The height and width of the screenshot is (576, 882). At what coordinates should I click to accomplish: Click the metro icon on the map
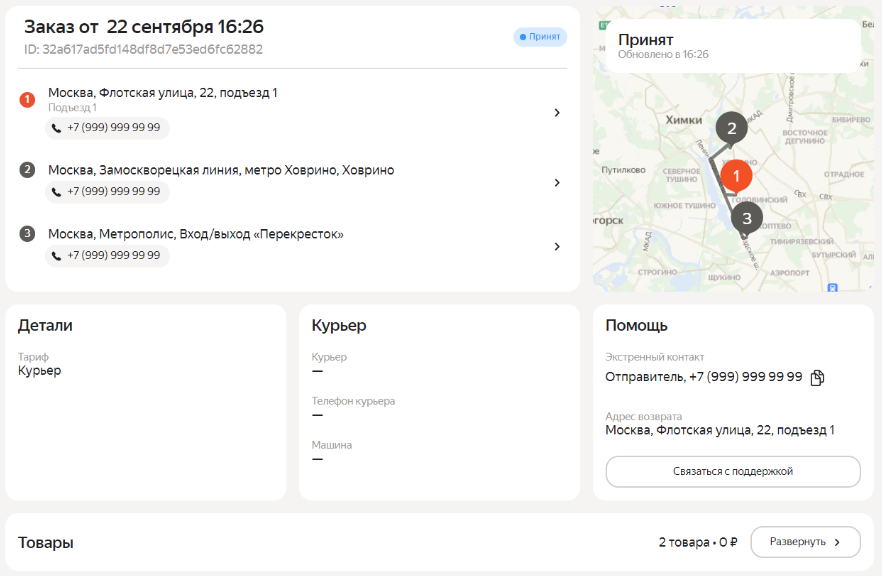click(832, 286)
